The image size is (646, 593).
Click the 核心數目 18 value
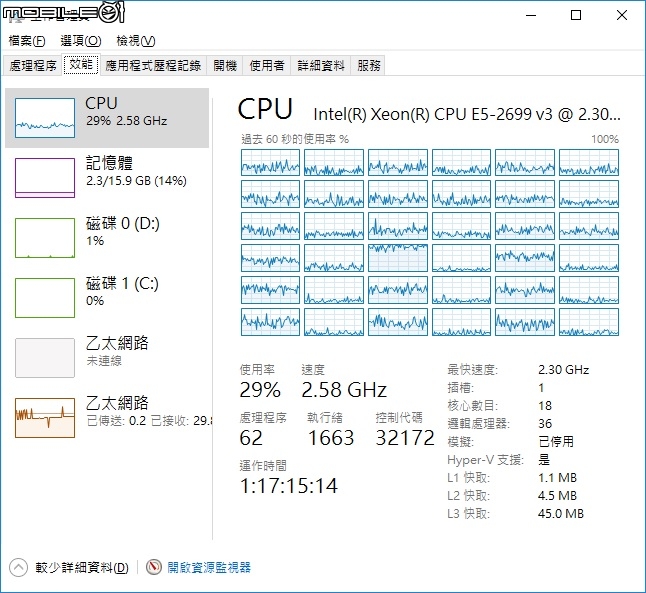click(545, 406)
